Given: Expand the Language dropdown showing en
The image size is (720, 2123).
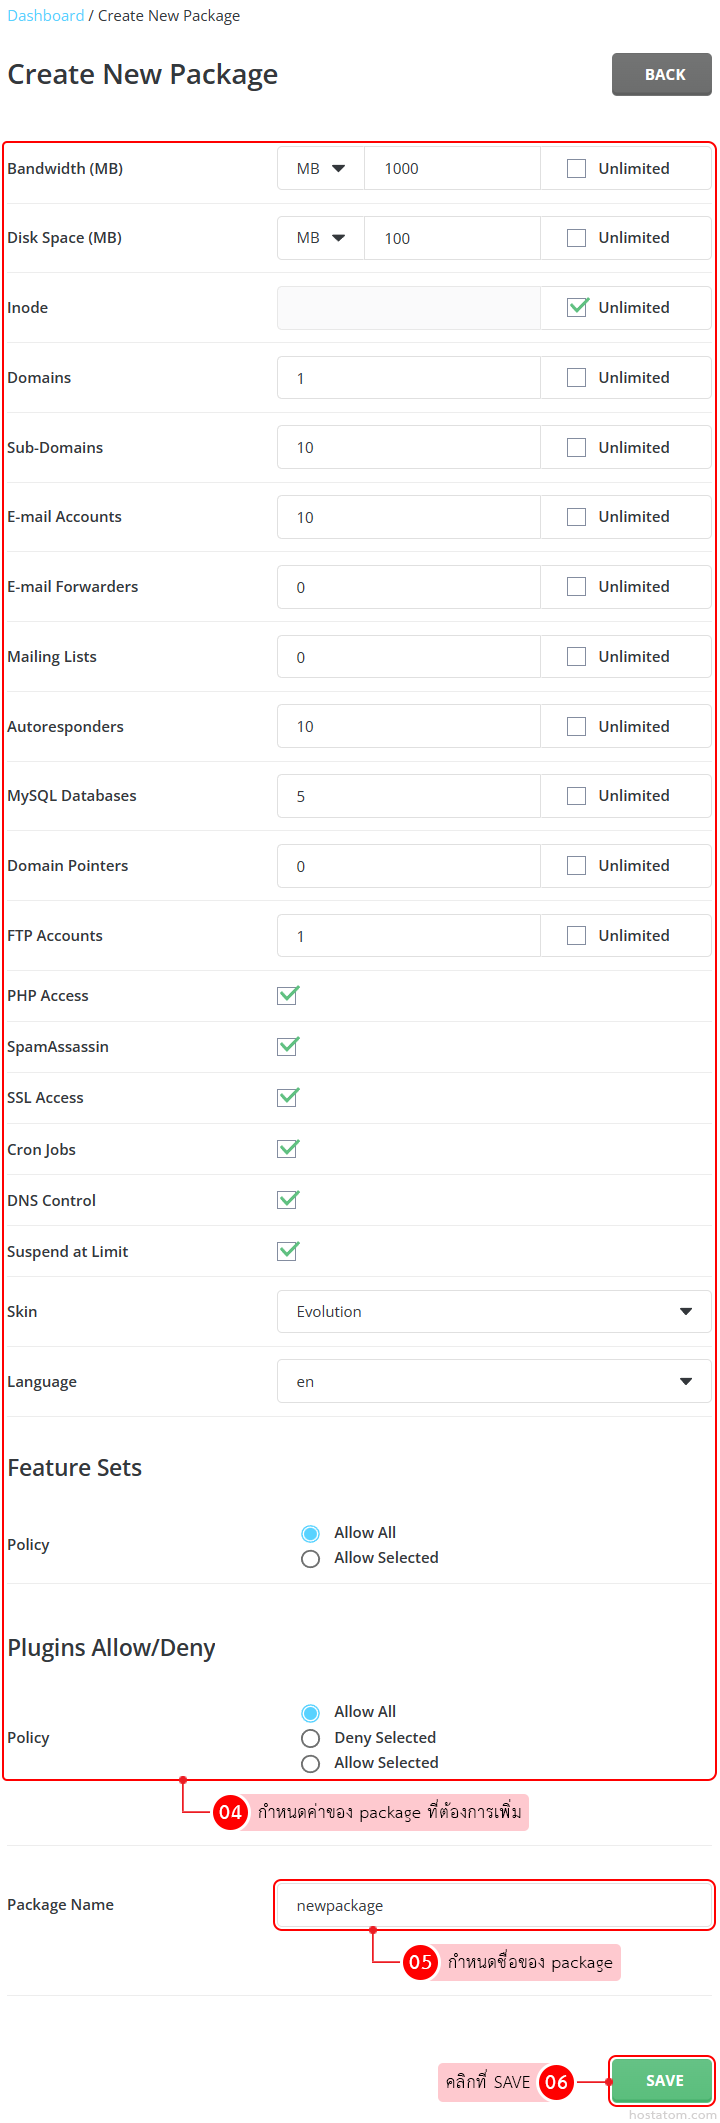Looking at the screenshot, I should [494, 1381].
